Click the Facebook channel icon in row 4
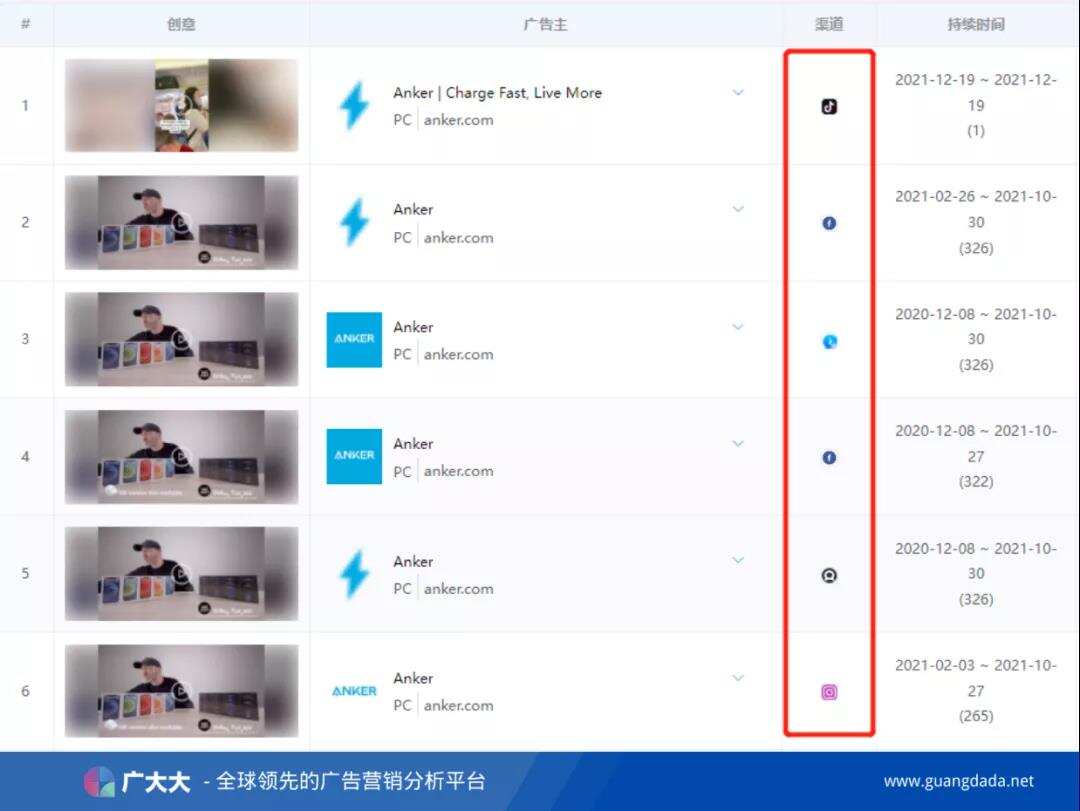Image resolution: width=1080 pixels, height=811 pixels. [x=828, y=458]
